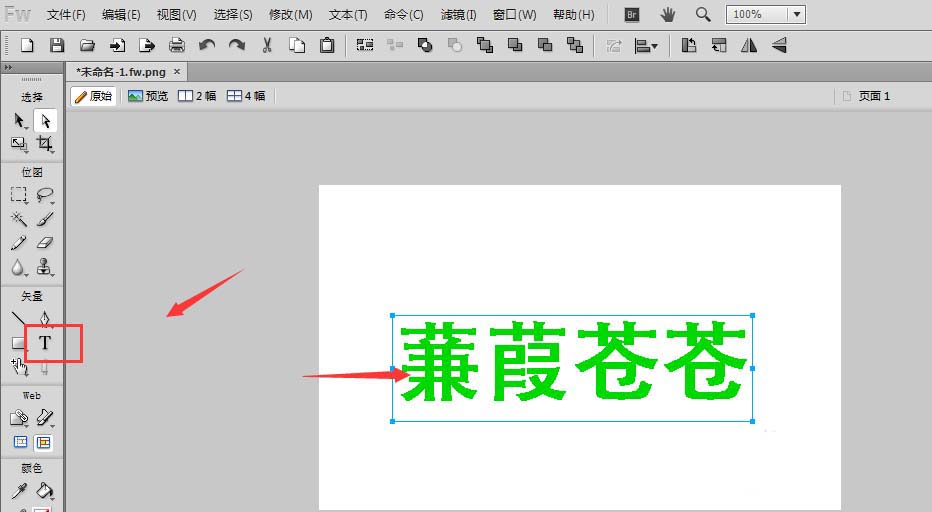Click the Cut scissors icon
Viewport: 932px width, 512px height.
click(267, 45)
